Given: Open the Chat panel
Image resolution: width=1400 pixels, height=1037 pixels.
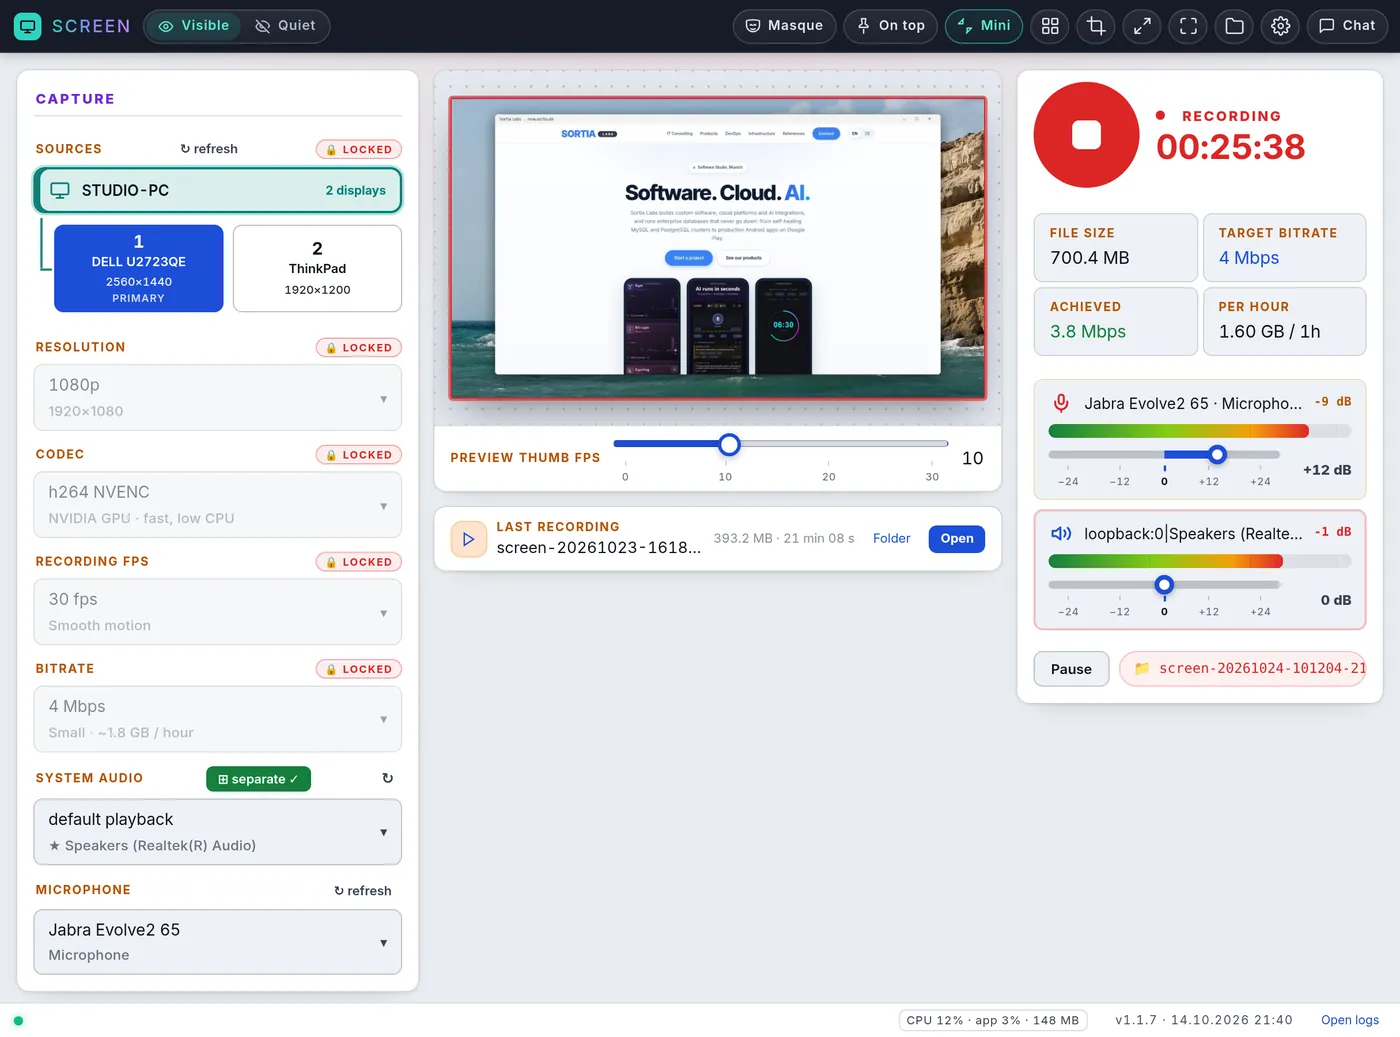Looking at the screenshot, I should 1347,26.
